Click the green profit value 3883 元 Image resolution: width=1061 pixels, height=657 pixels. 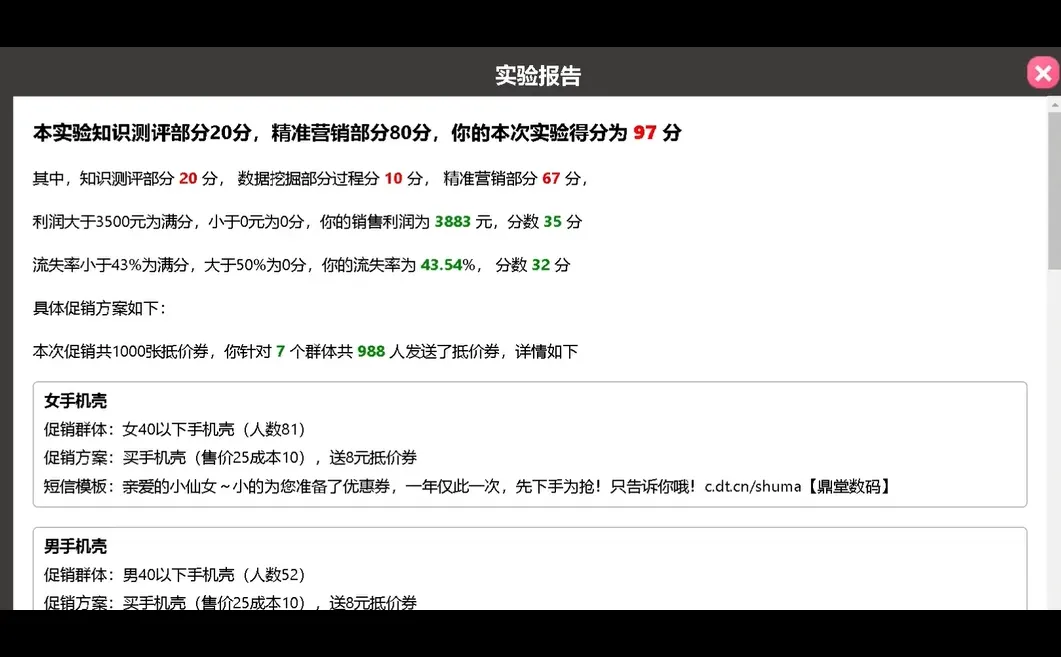pyautogui.click(x=451, y=222)
